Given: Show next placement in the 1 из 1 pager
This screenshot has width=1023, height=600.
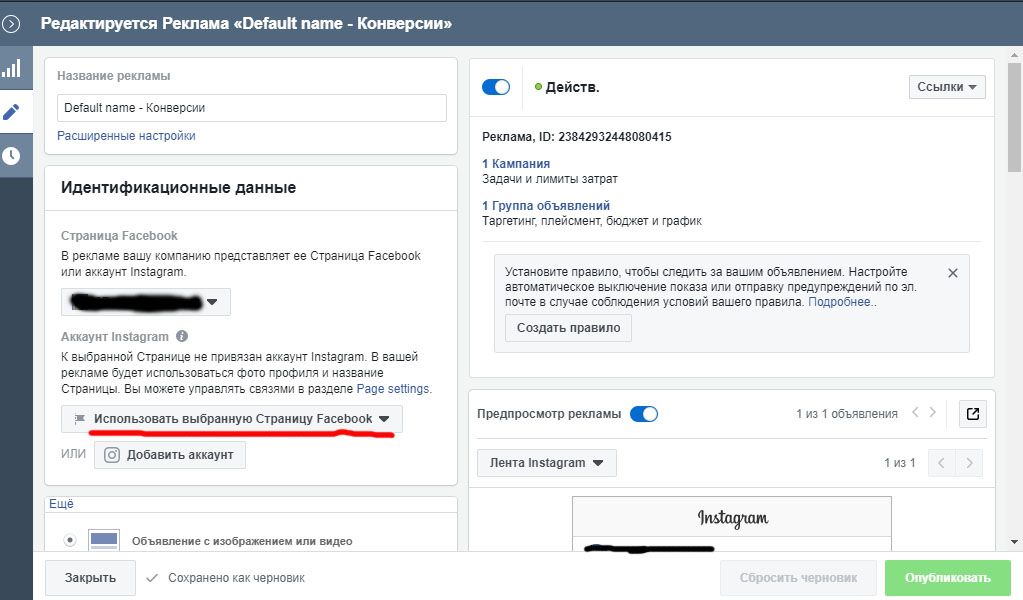Looking at the screenshot, I should [970, 463].
